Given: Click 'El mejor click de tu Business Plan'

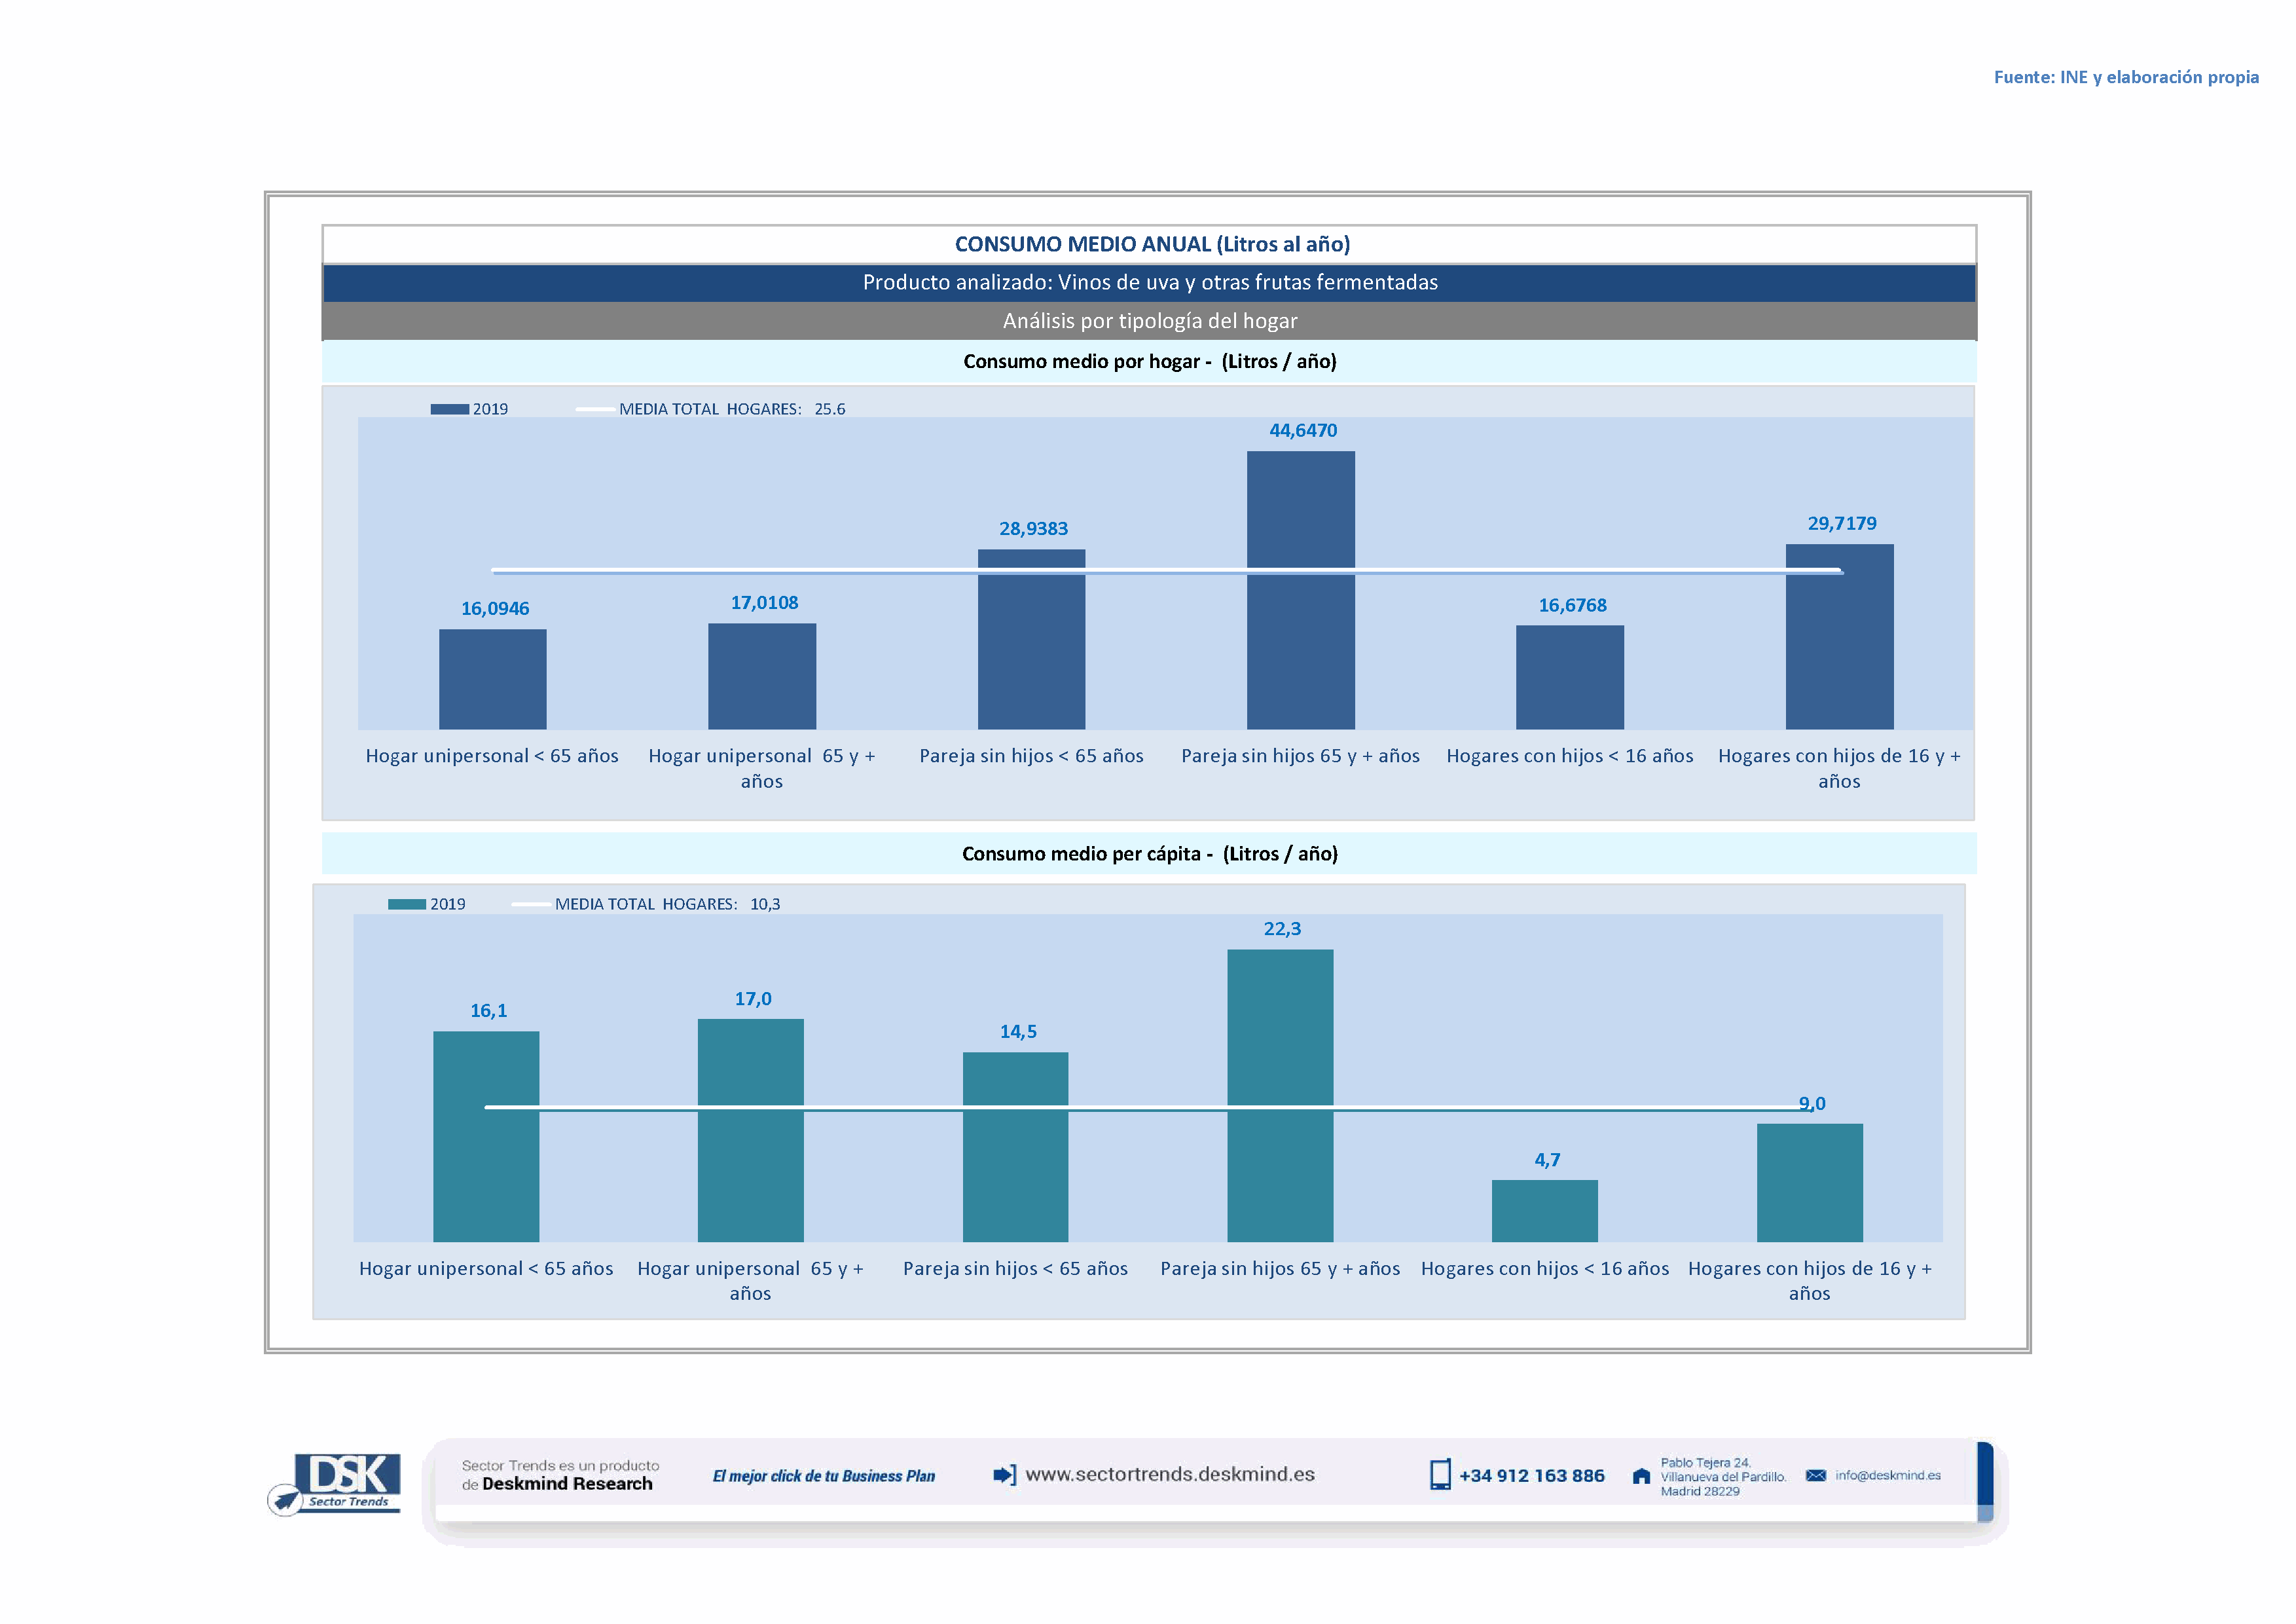Looking at the screenshot, I should [824, 1476].
